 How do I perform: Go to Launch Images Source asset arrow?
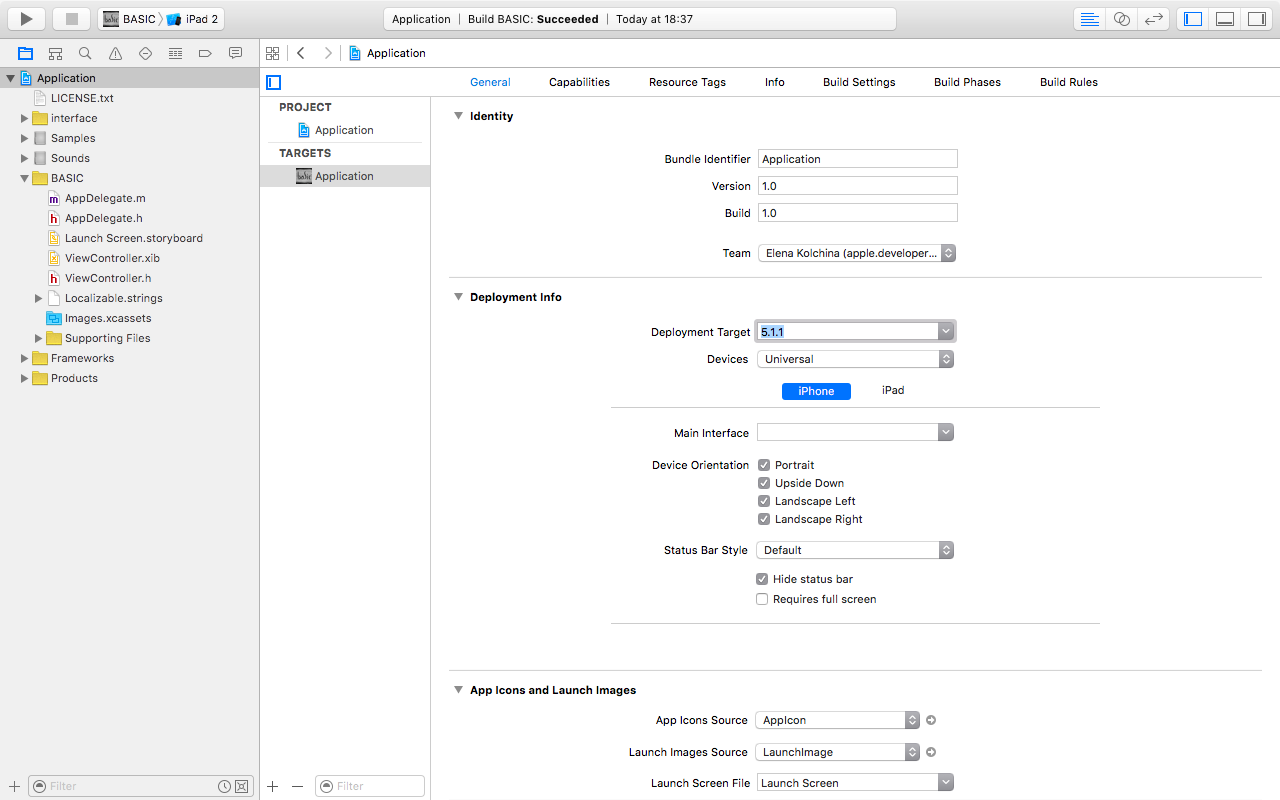[931, 752]
